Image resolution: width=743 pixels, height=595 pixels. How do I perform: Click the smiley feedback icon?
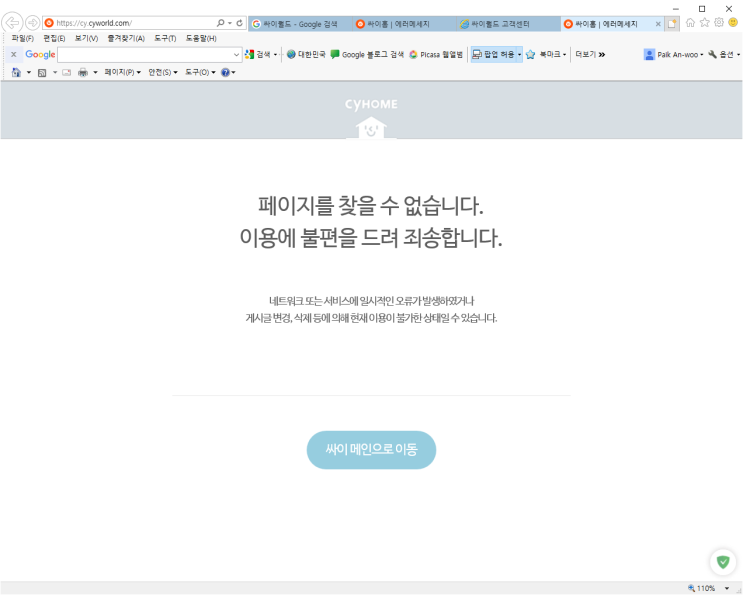pyautogui.click(x=733, y=23)
